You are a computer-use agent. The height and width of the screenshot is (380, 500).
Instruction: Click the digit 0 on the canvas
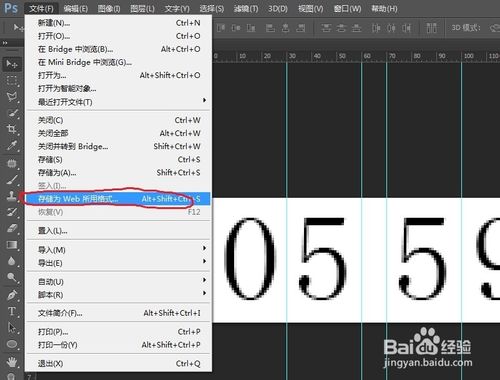tap(250, 258)
